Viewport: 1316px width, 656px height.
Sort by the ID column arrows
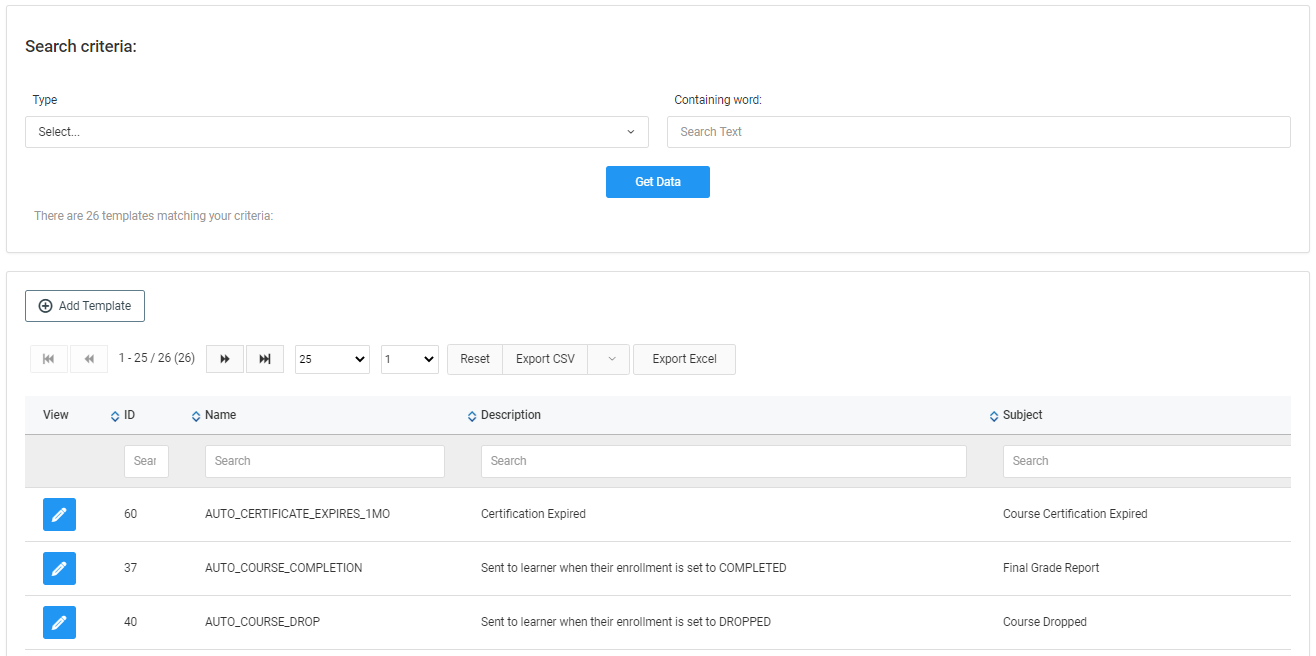click(115, 416)
